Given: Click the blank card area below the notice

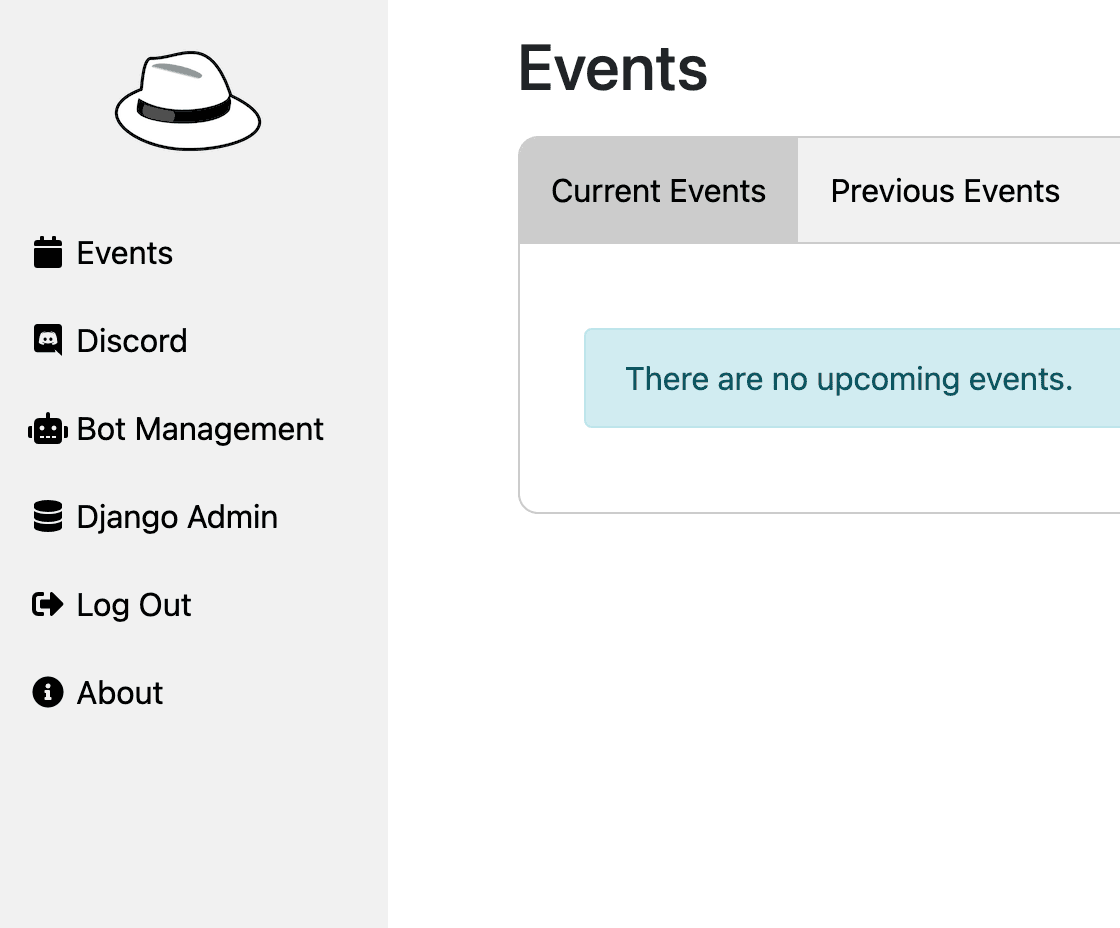Looking at the screenshot, I should coord(821,470).
